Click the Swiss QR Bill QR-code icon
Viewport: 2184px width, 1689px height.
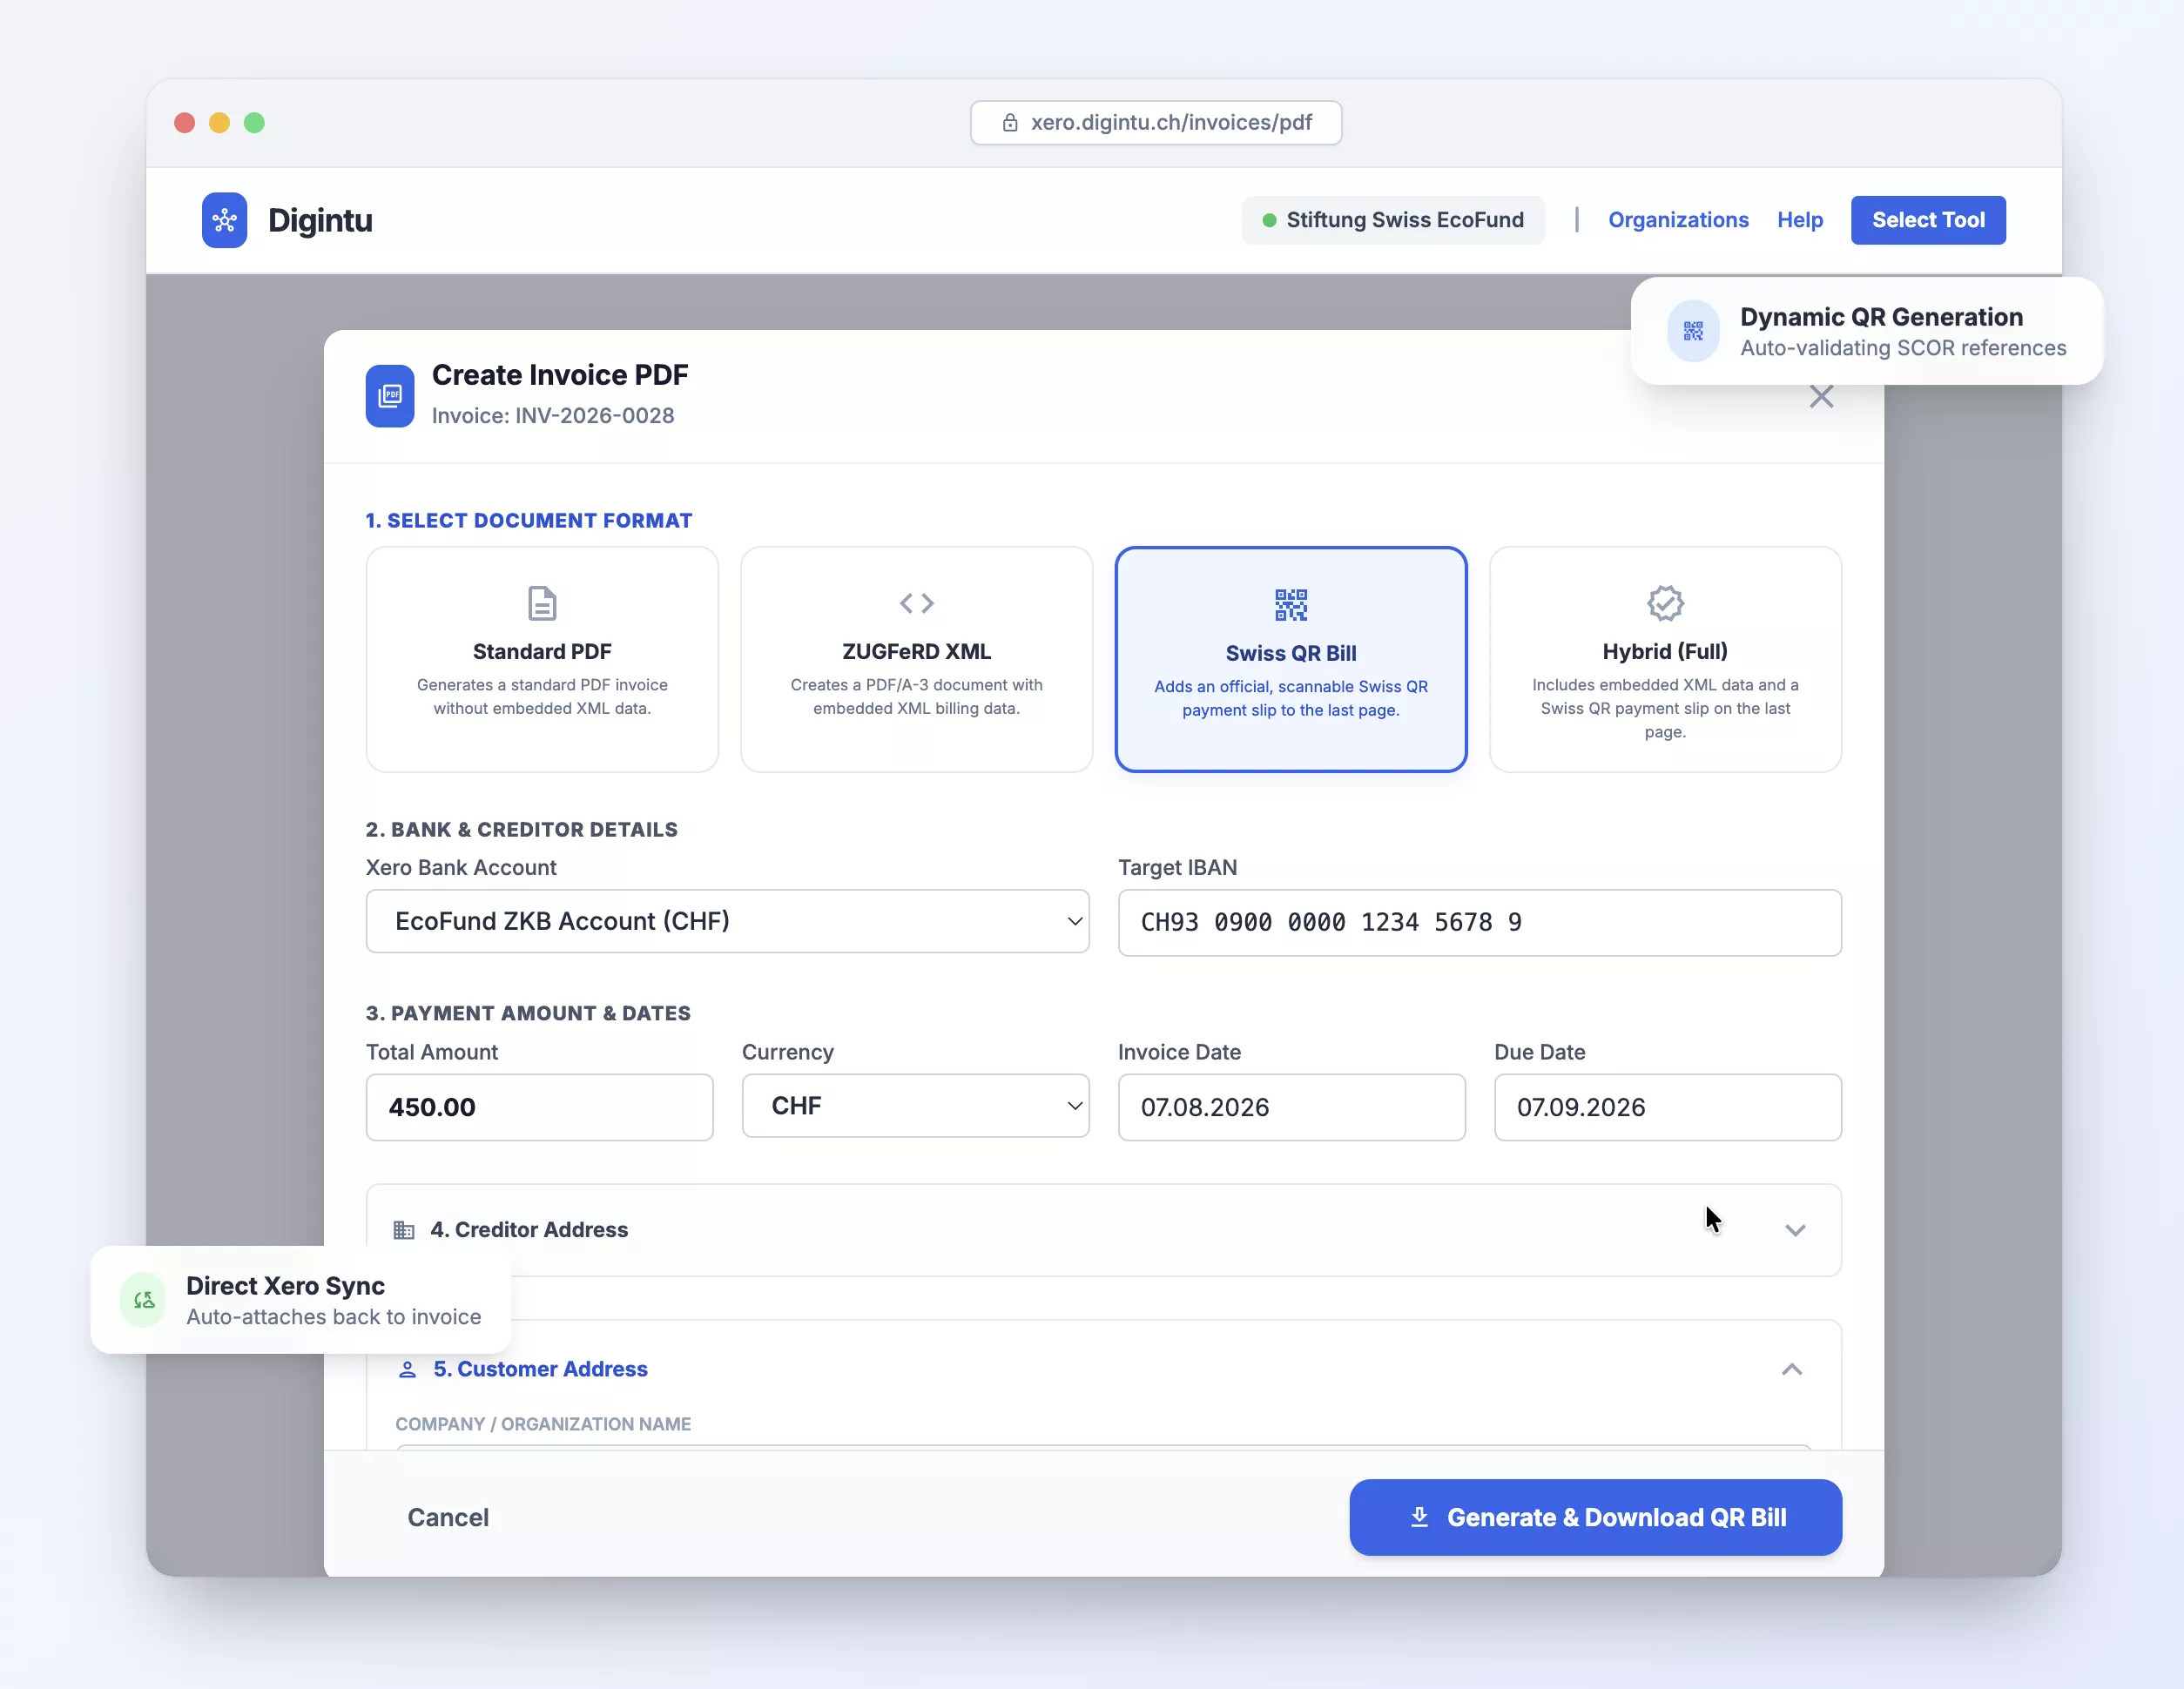pos(1291,605)
